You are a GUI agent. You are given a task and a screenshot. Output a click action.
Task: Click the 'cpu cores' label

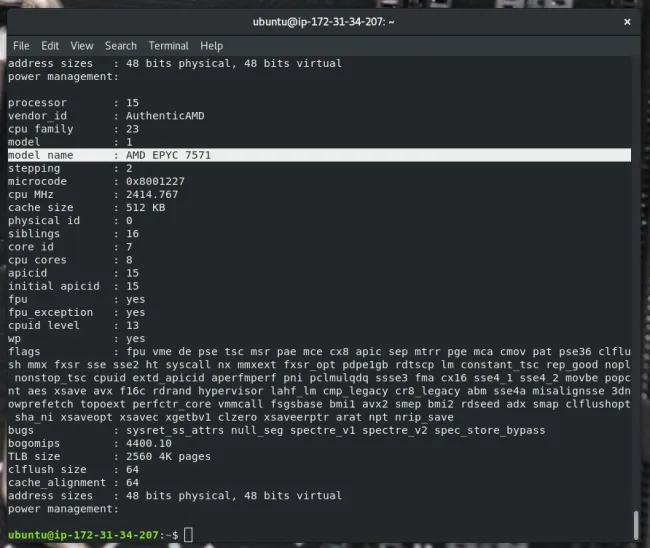pyautogui.click(x=37, y=260)
